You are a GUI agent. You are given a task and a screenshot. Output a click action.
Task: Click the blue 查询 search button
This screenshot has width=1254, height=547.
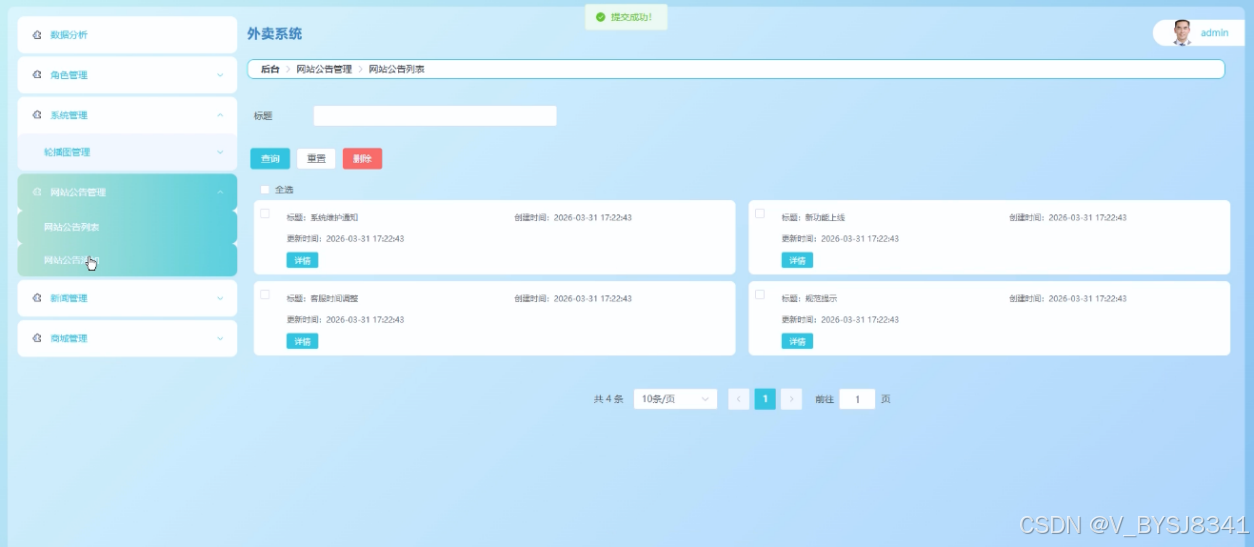270,158
